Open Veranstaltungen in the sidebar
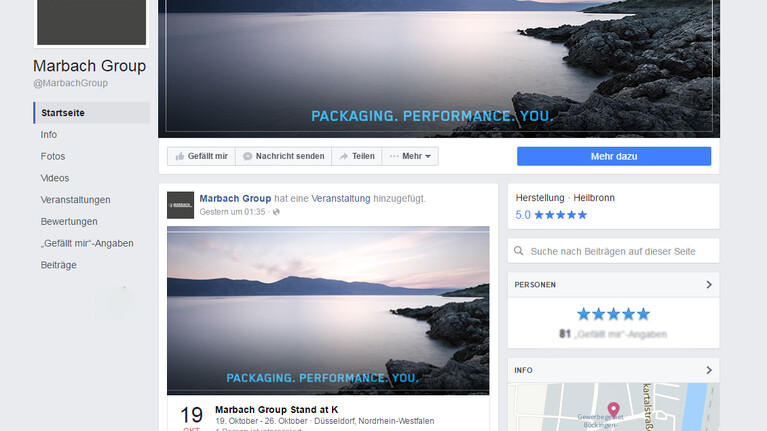 pos(75,200)
